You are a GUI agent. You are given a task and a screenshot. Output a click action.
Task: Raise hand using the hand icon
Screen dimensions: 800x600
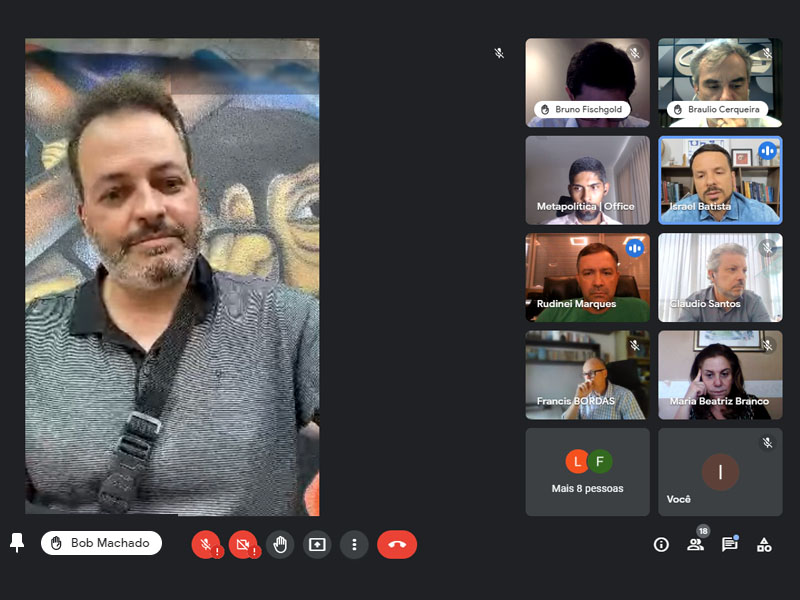(x=281, y=544)
